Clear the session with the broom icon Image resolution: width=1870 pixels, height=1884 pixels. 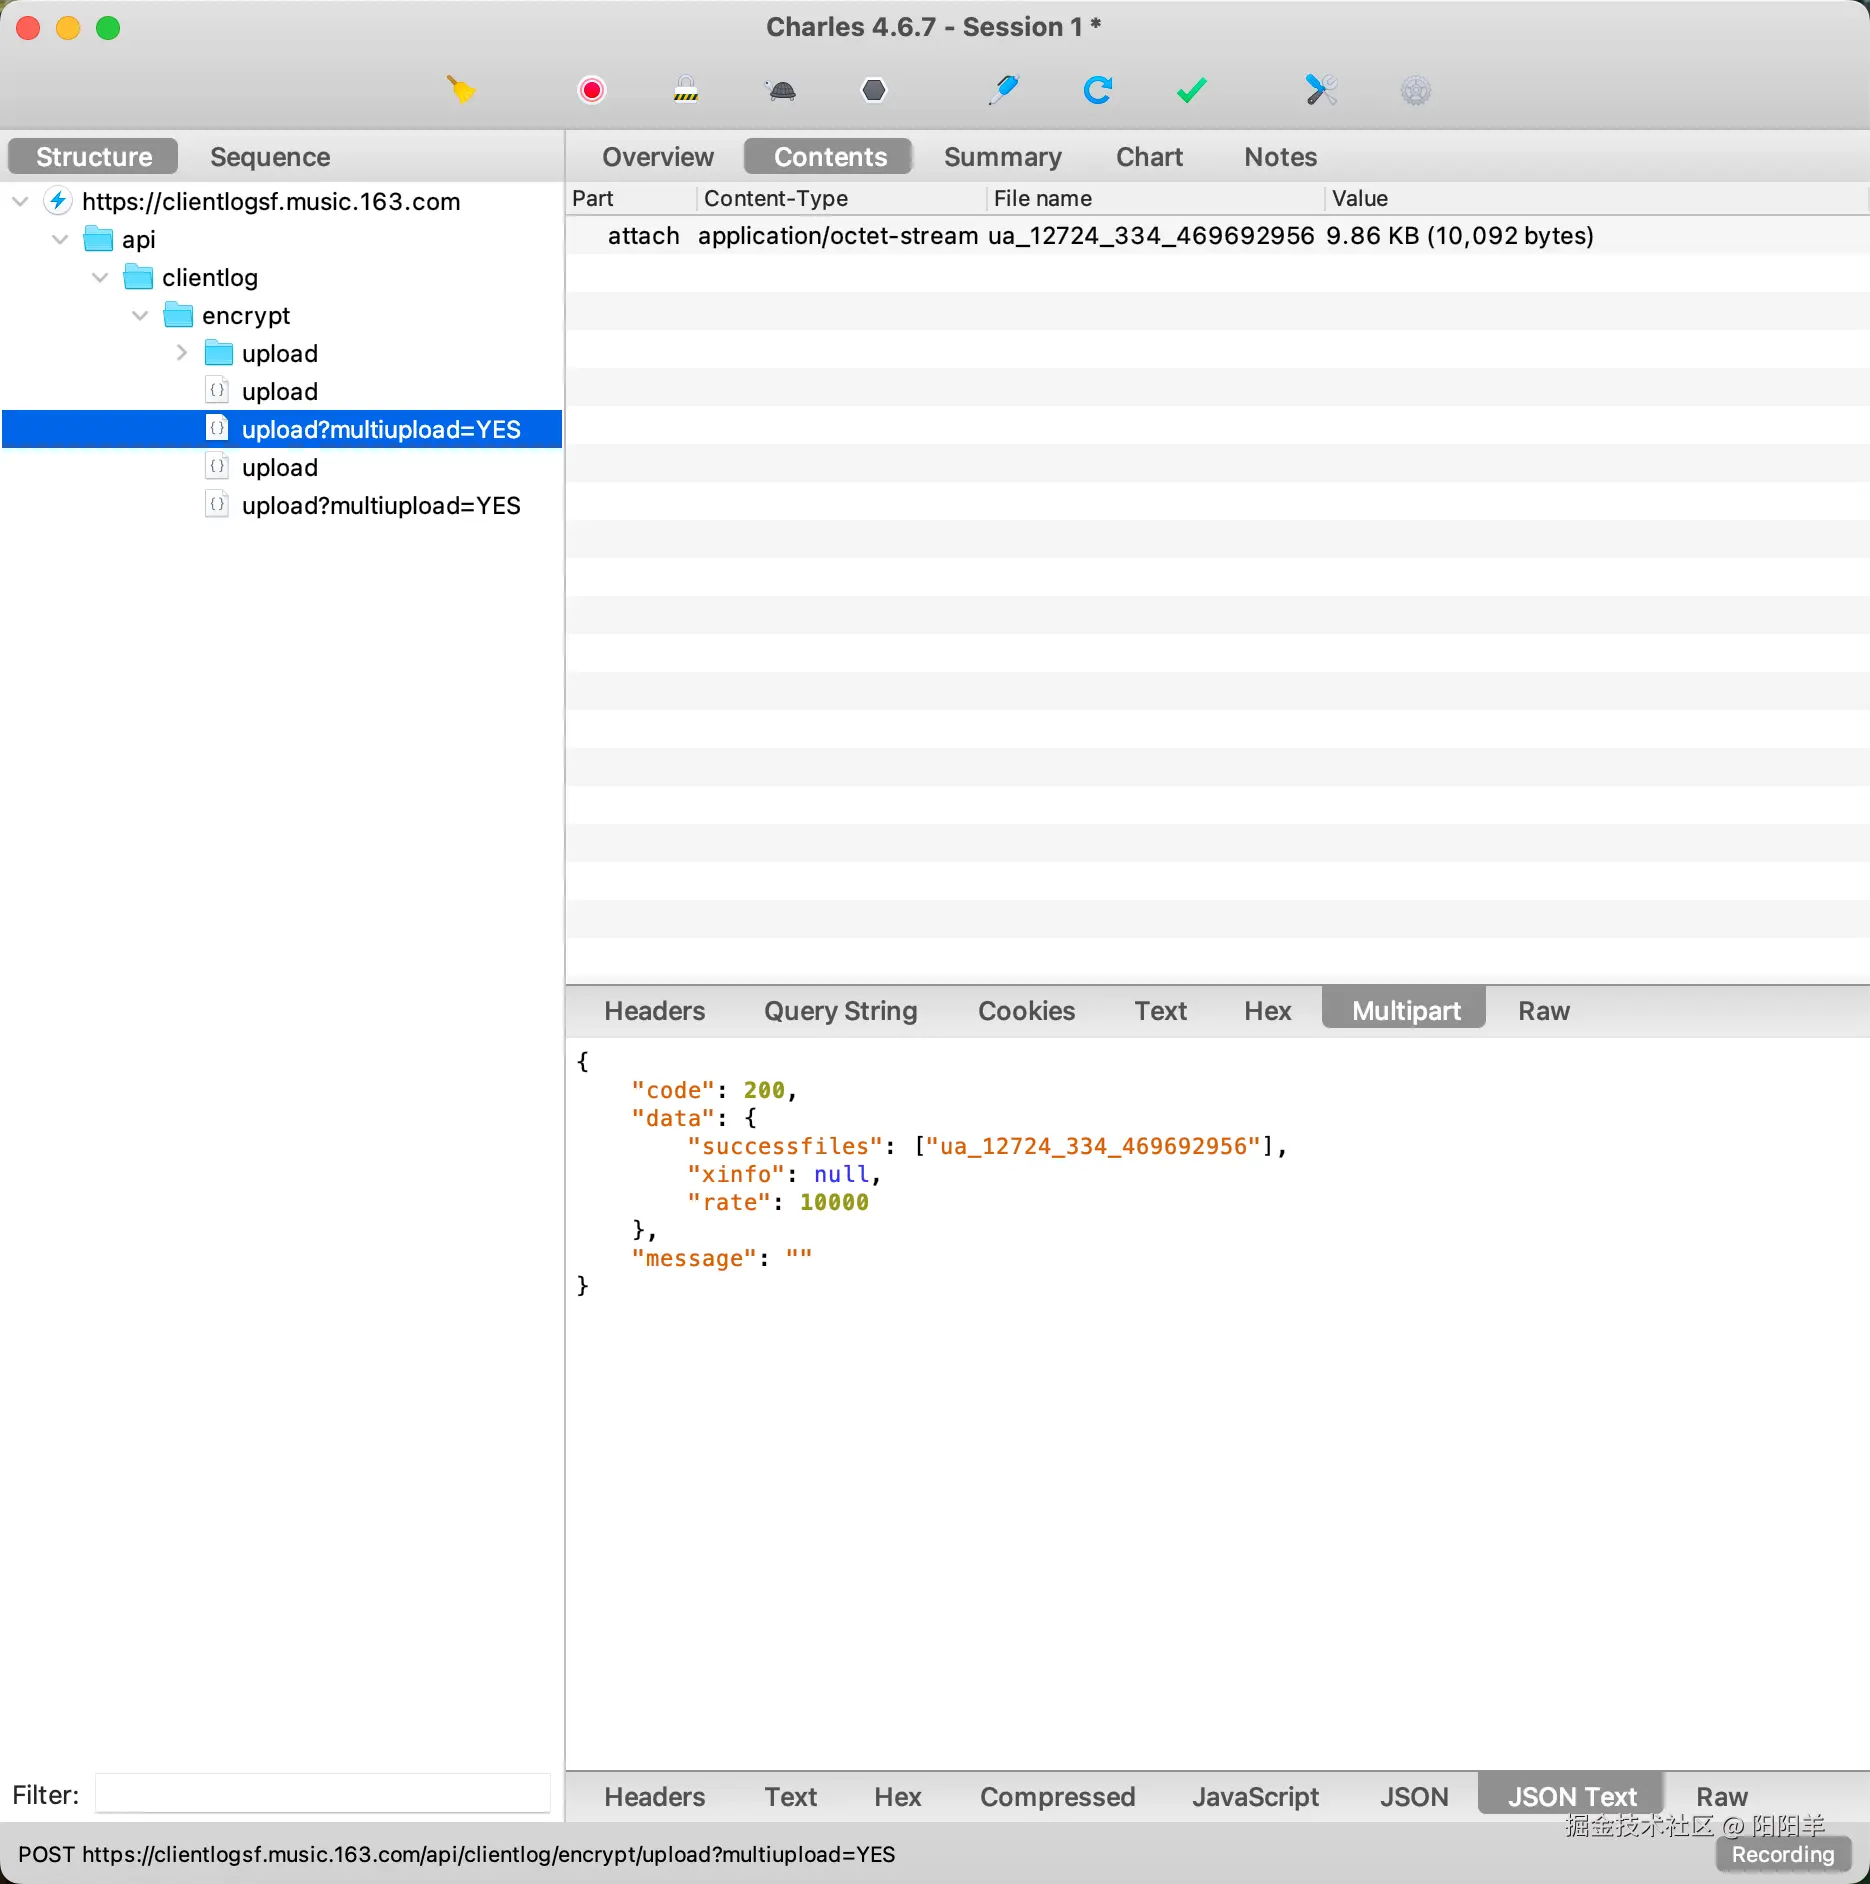461,90
